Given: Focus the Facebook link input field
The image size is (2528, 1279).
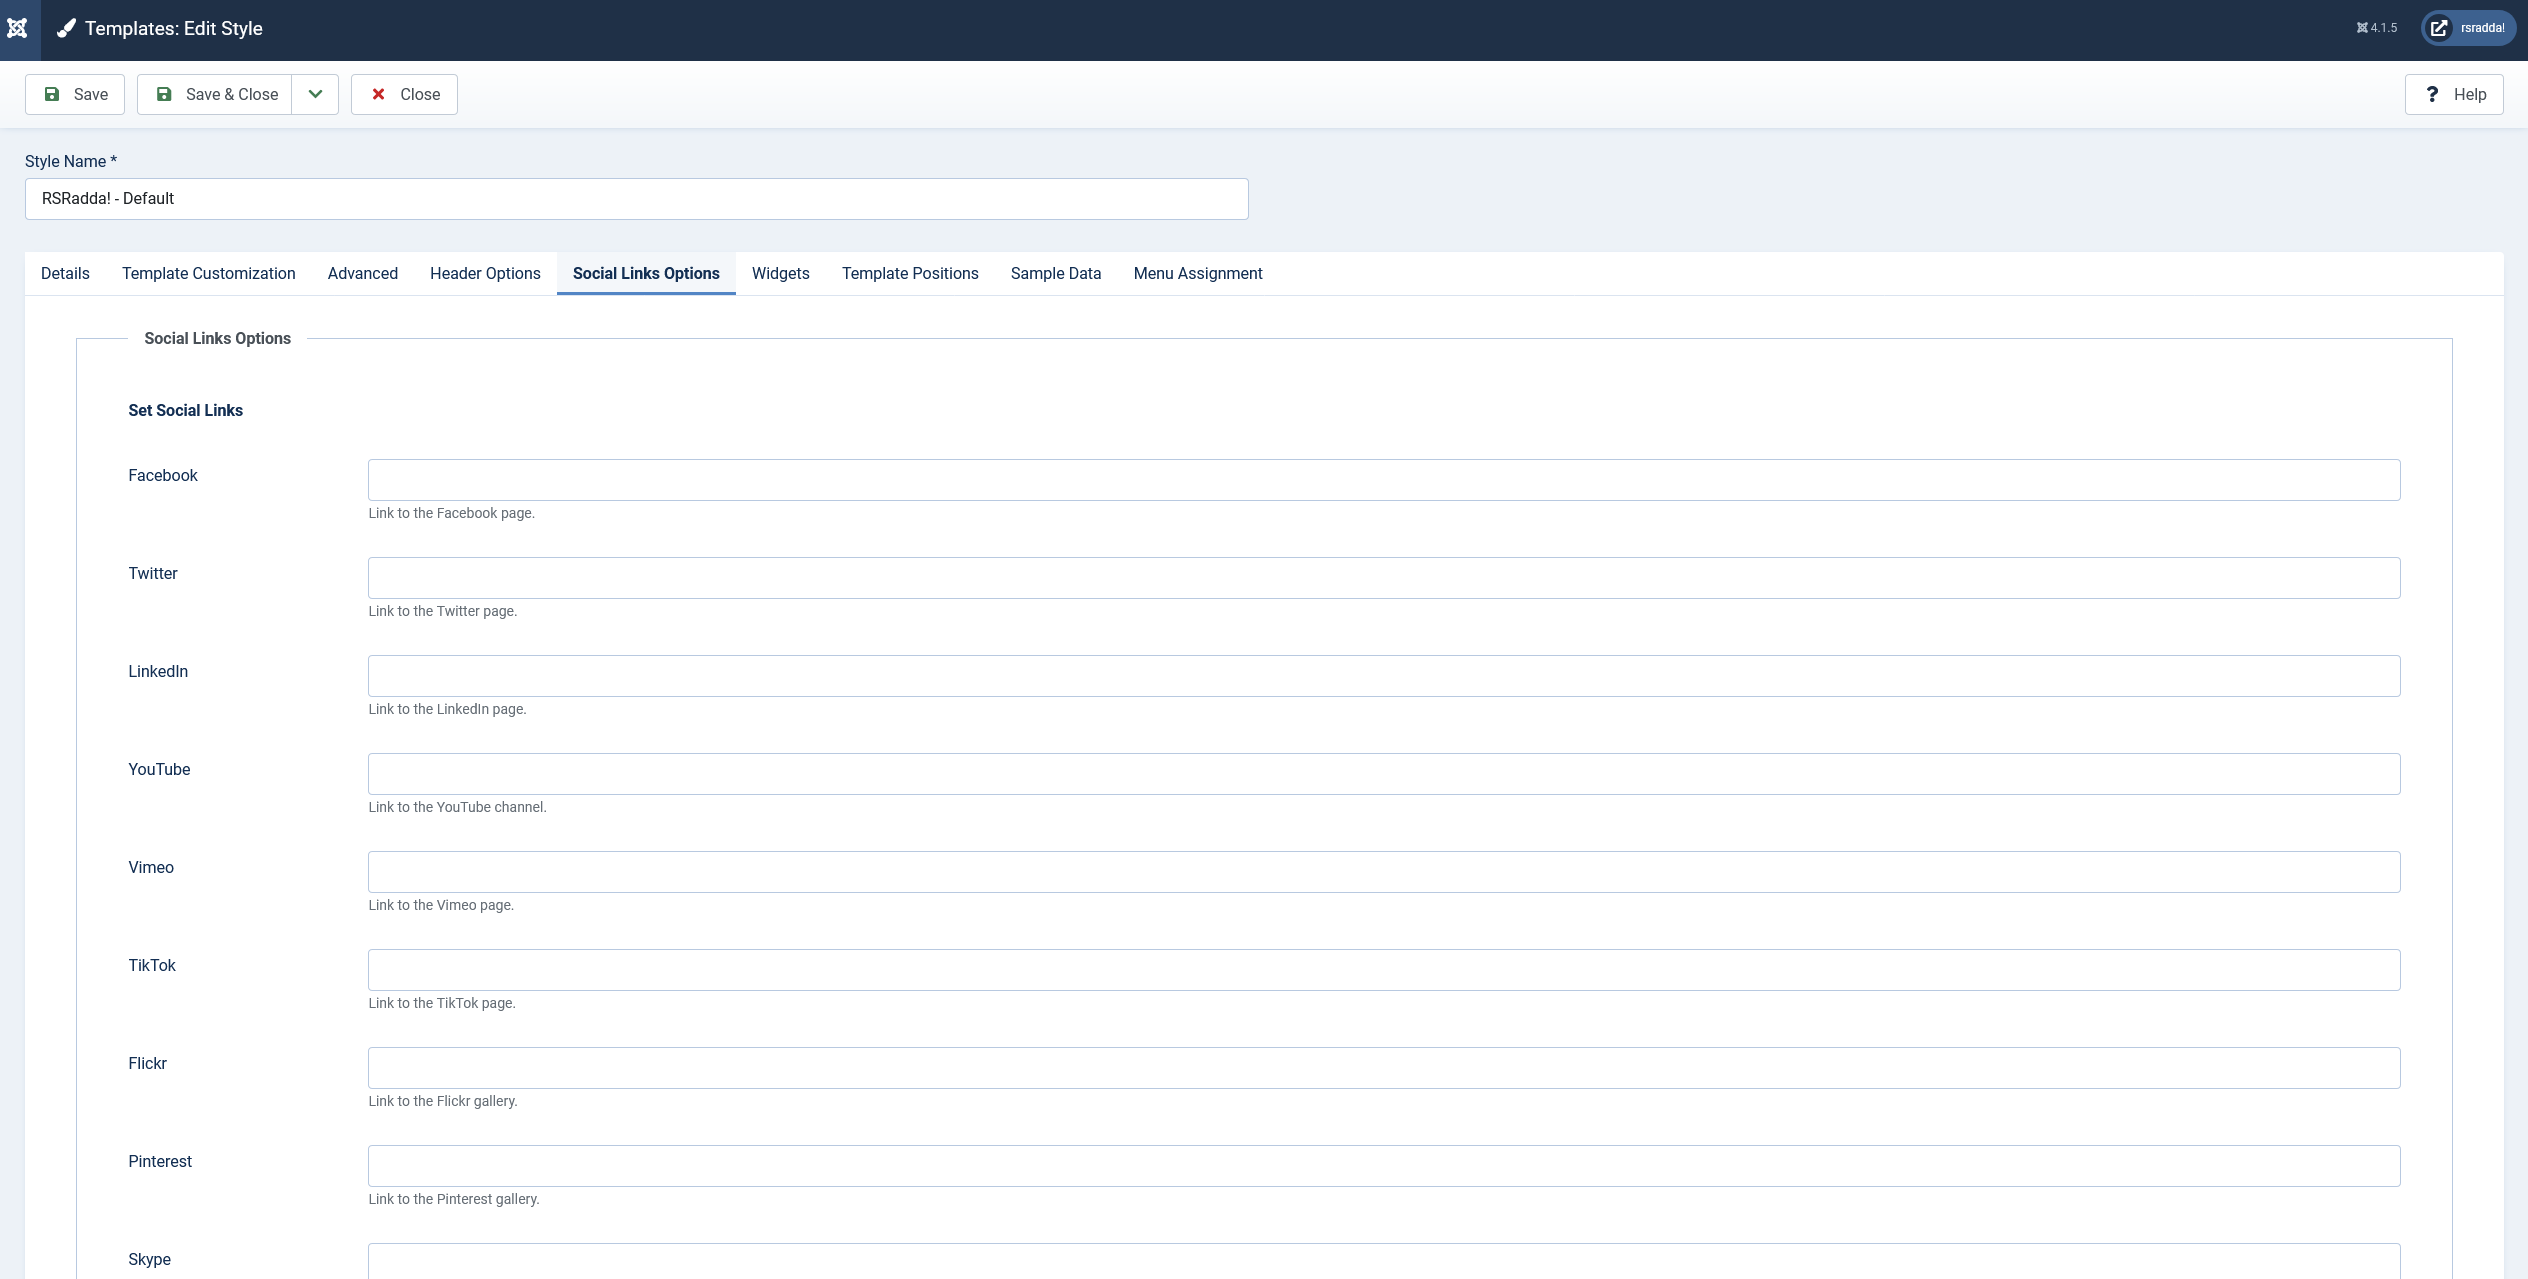Looking at the screenshot, I should (1384, 480).
